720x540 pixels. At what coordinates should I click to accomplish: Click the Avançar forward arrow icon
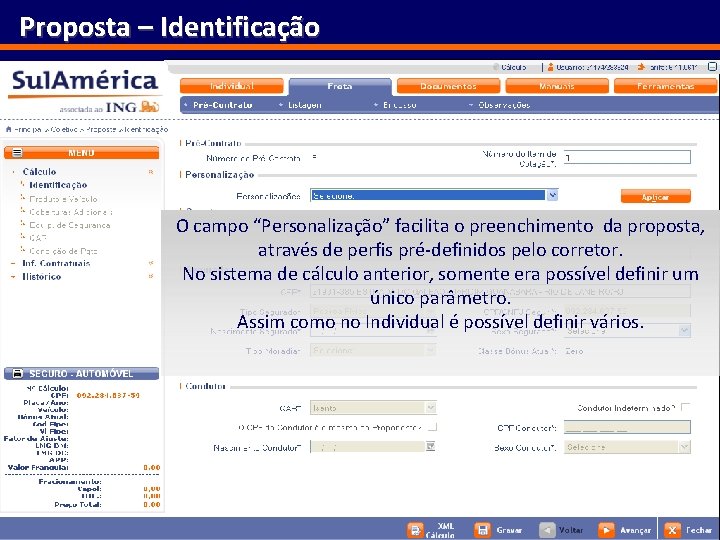(x=606, y=530)
